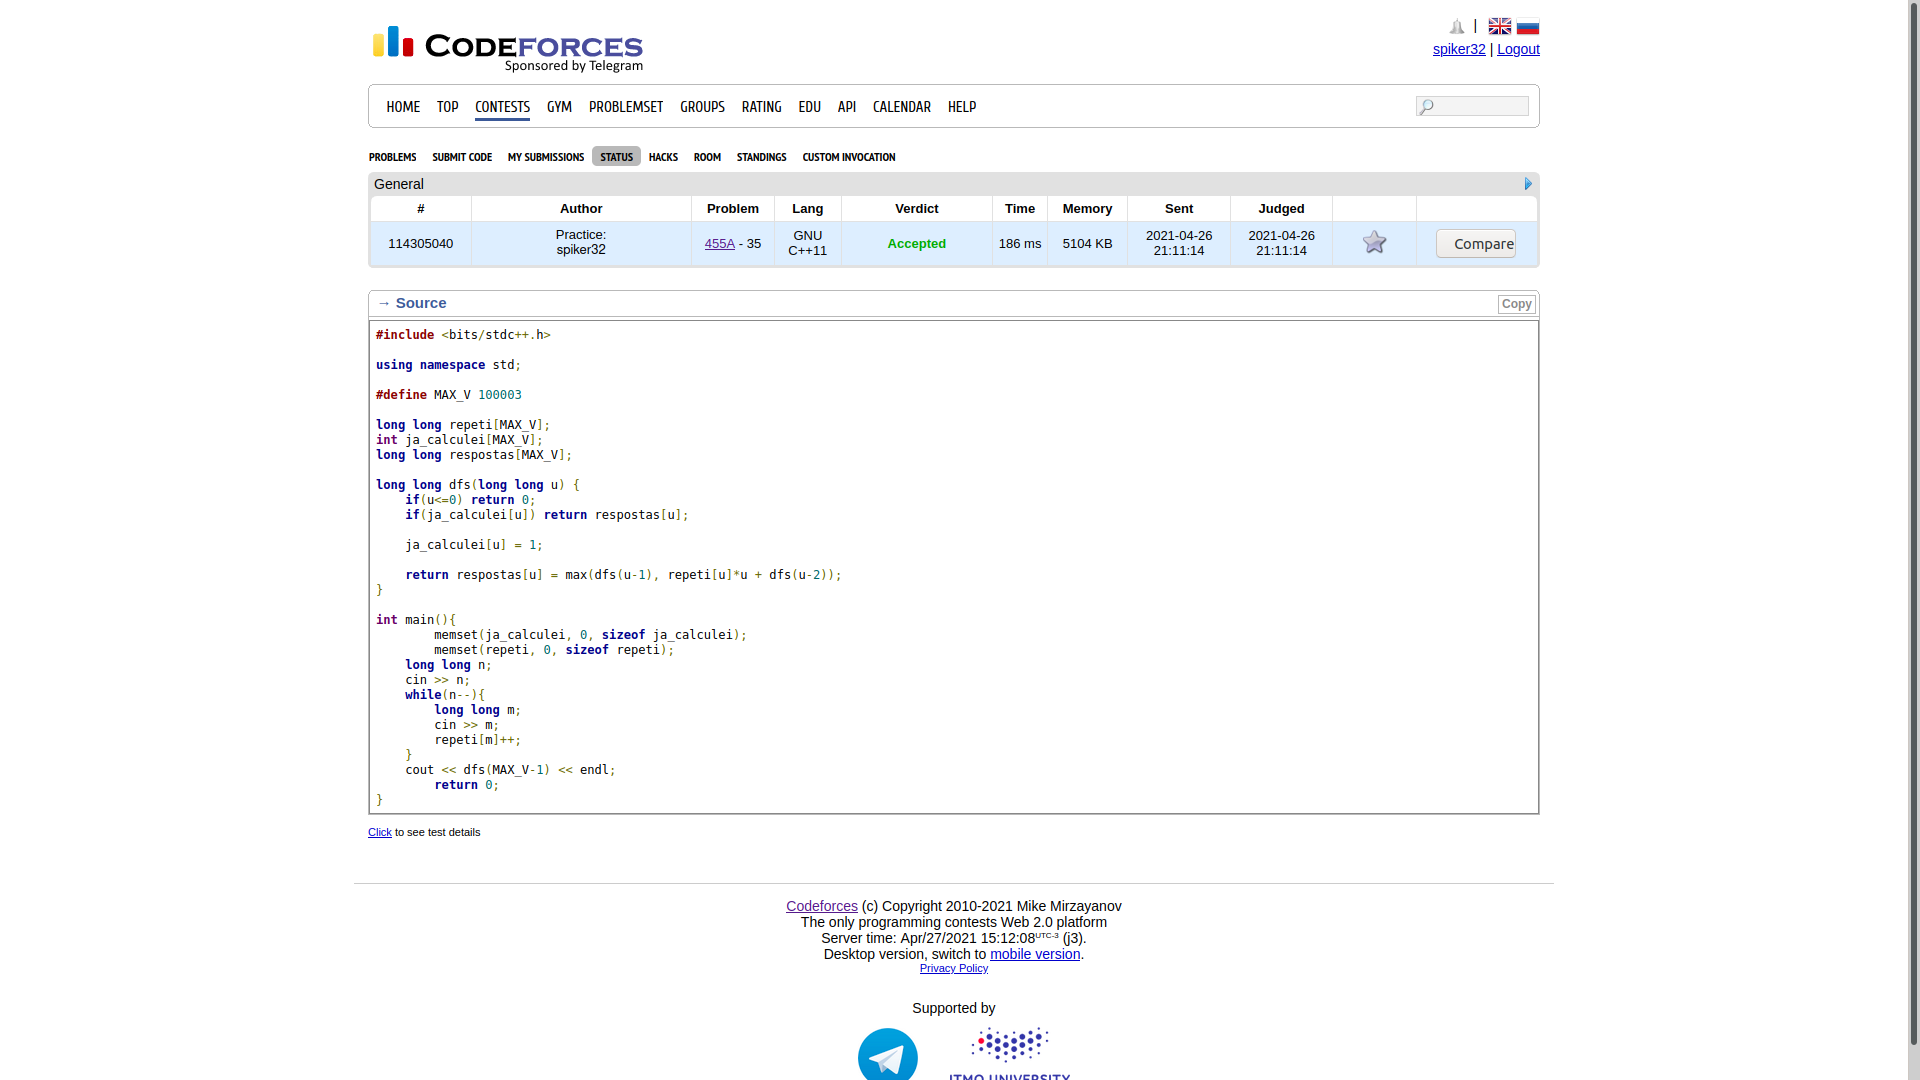Select the STATUS tab

[616, 157]
